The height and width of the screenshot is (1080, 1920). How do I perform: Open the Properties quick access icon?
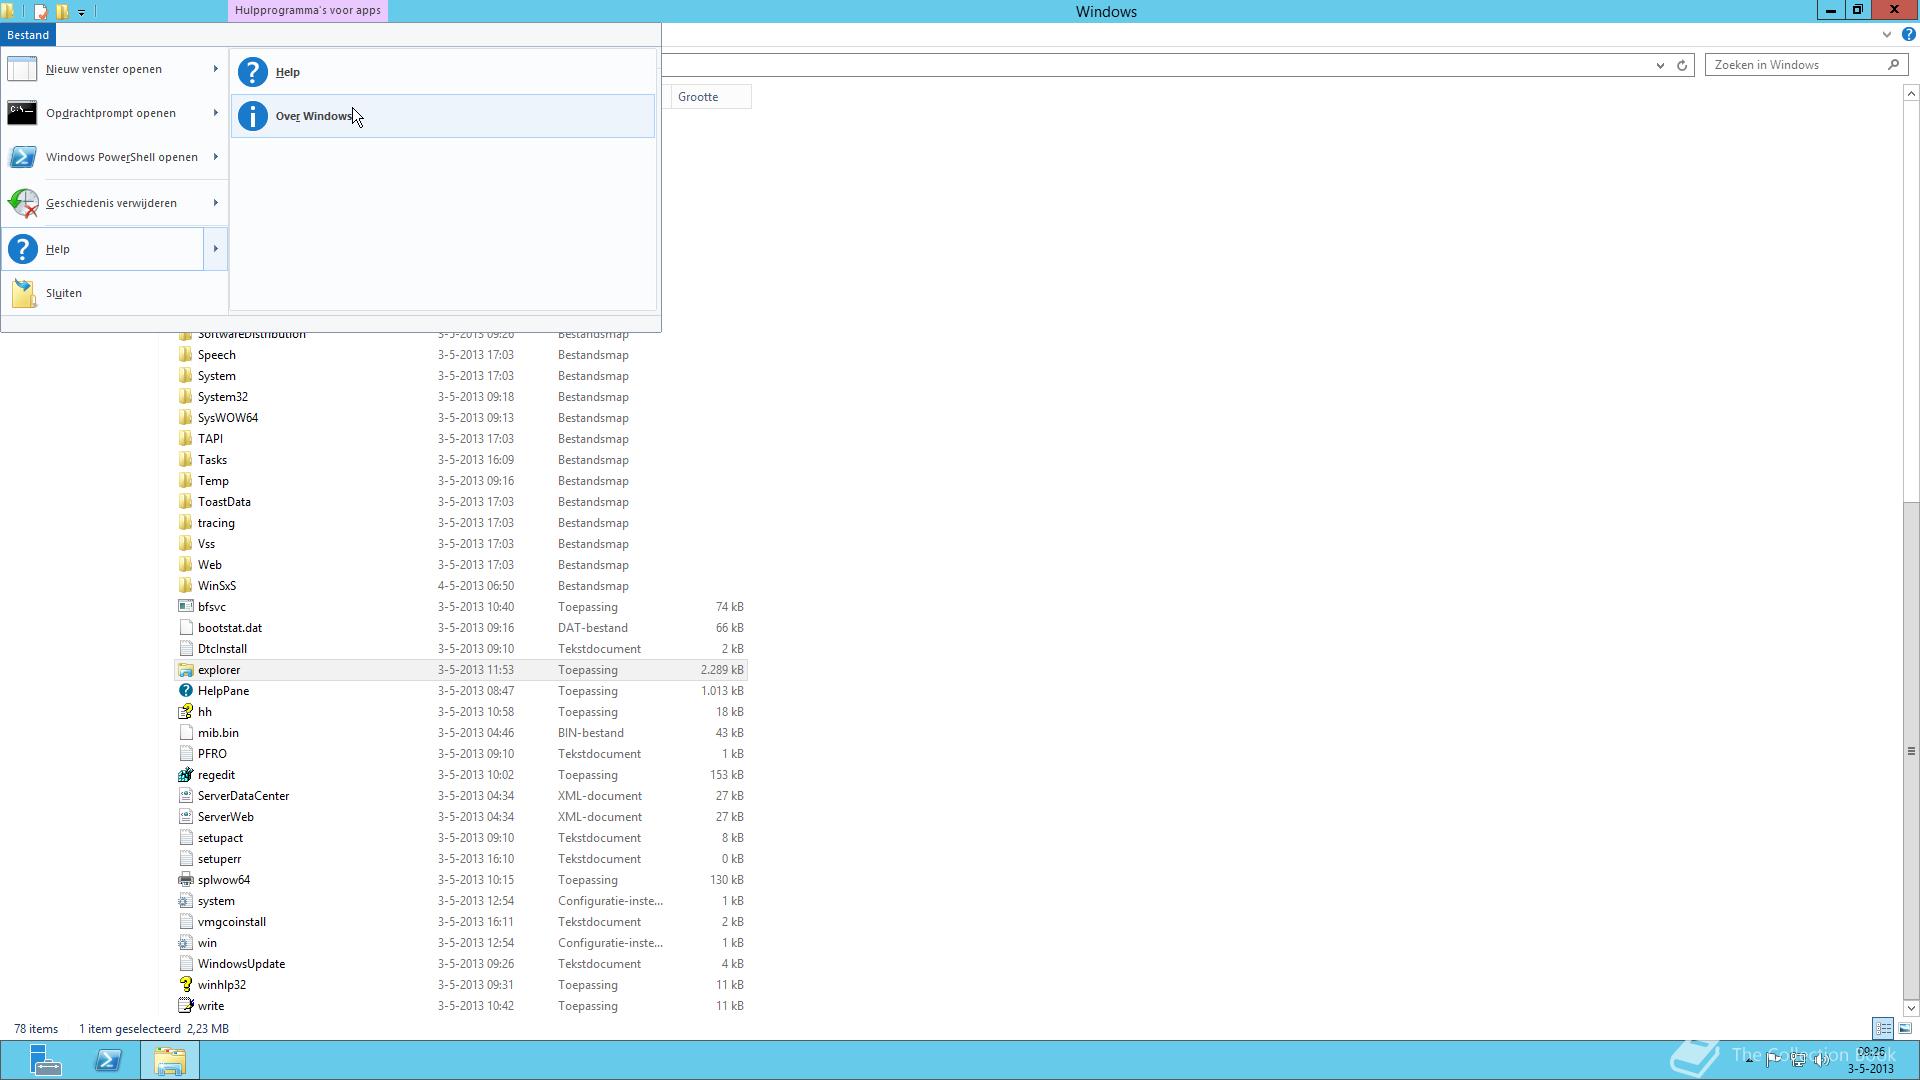coord(40,12)
